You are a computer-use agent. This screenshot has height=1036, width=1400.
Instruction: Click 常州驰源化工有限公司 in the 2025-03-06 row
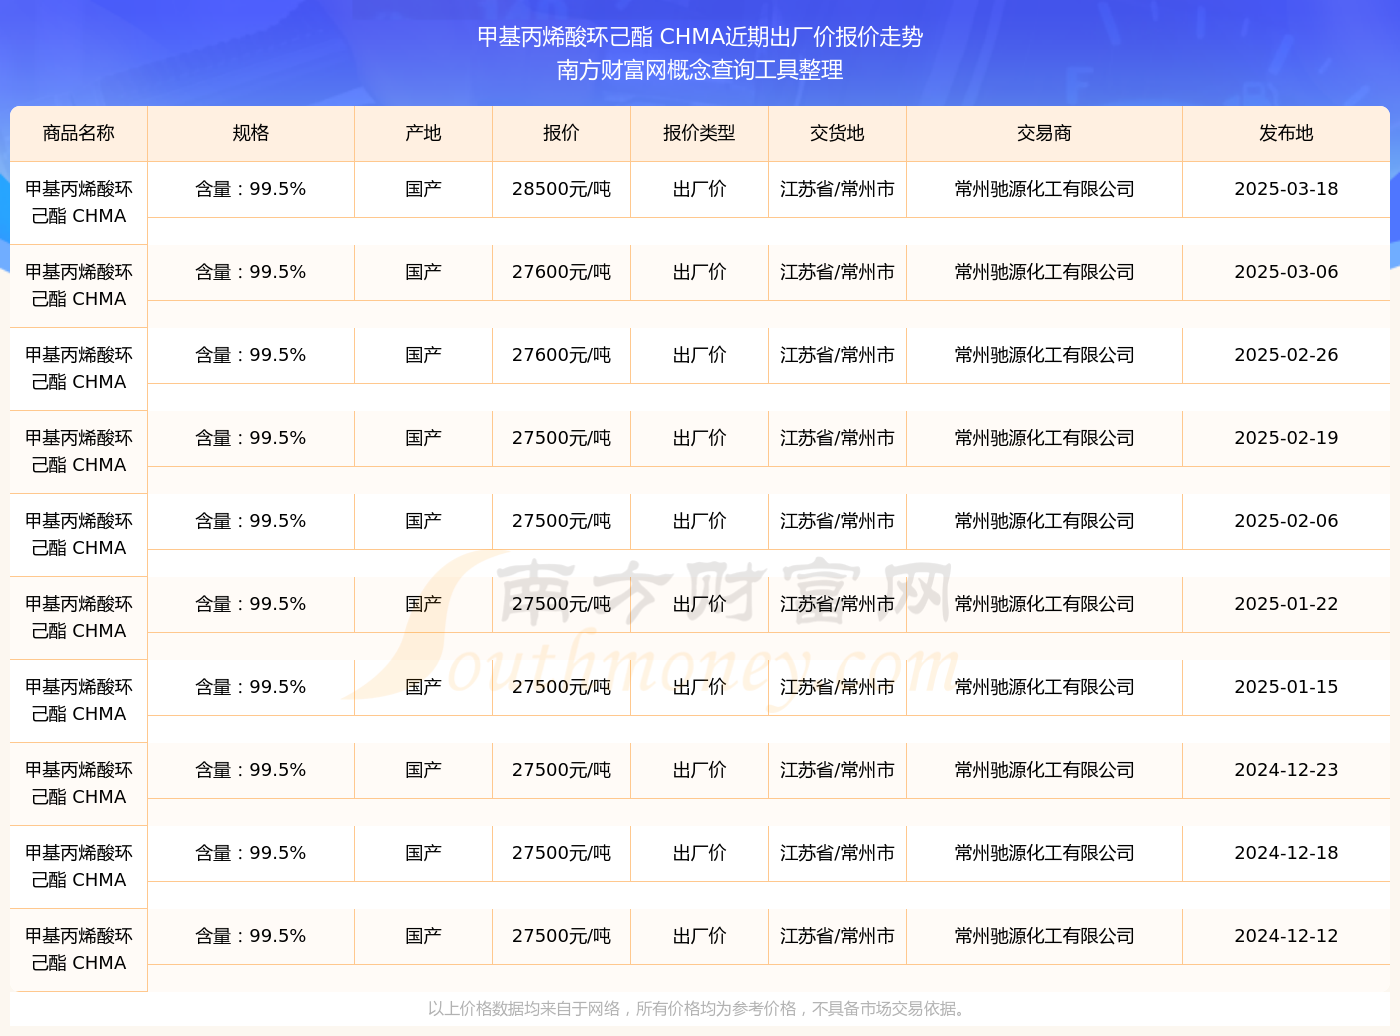pyautogui.click(x=1044, y=272)
